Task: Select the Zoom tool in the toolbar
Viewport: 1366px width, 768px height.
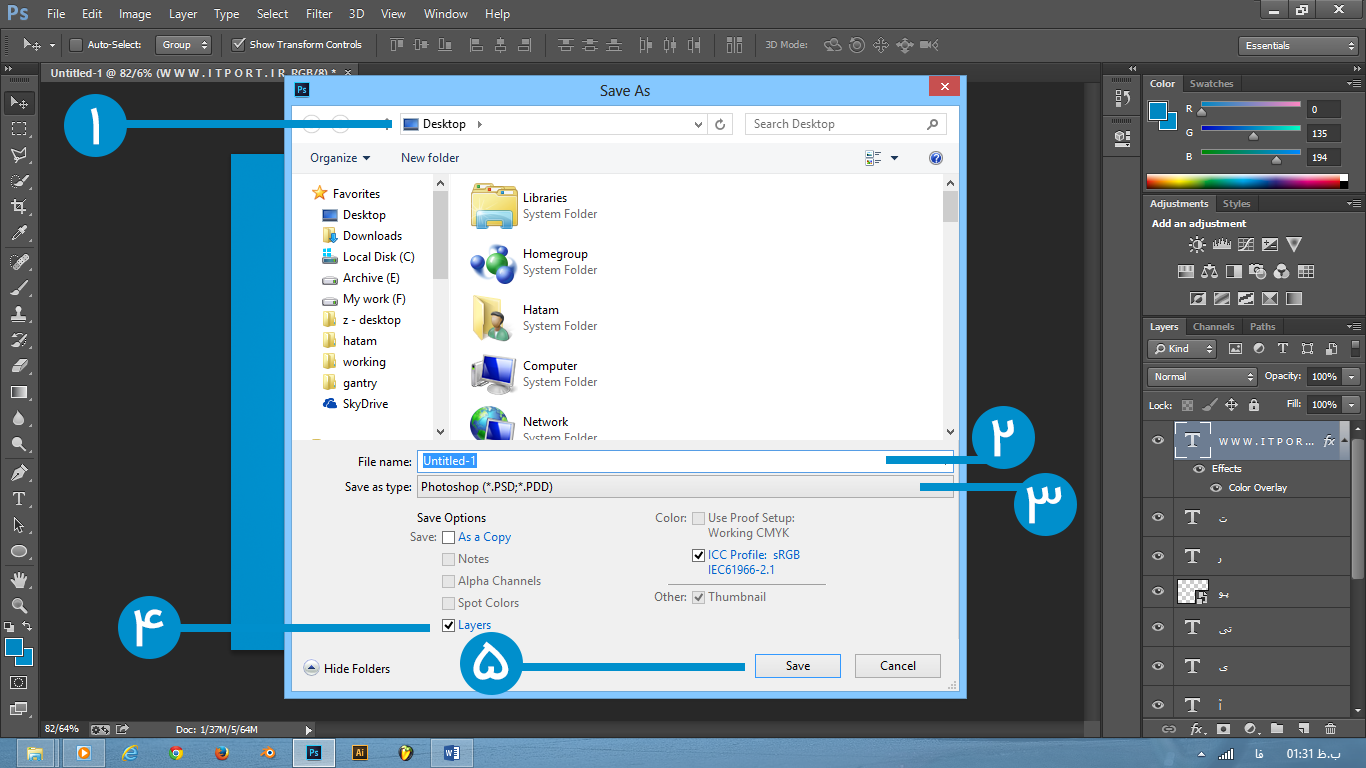Action: 19,605
